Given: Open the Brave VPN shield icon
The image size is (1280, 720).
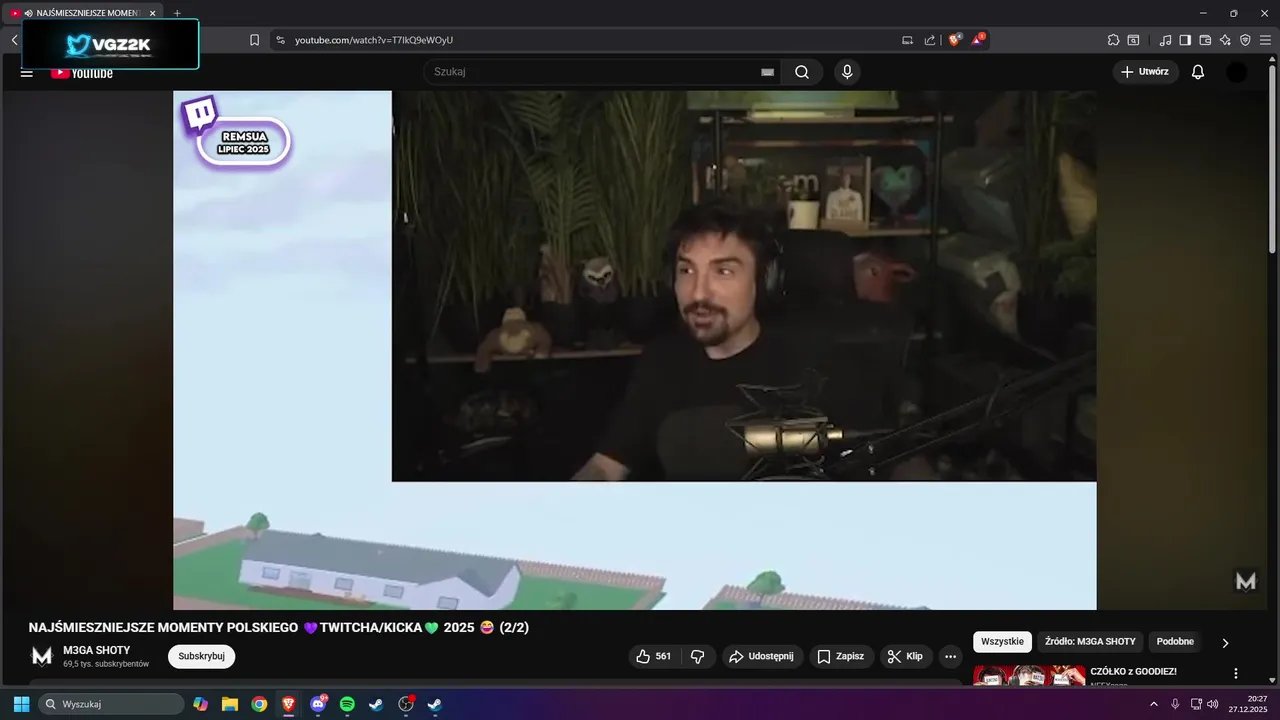Looking at the screenshot, I should coord(1245,40).
